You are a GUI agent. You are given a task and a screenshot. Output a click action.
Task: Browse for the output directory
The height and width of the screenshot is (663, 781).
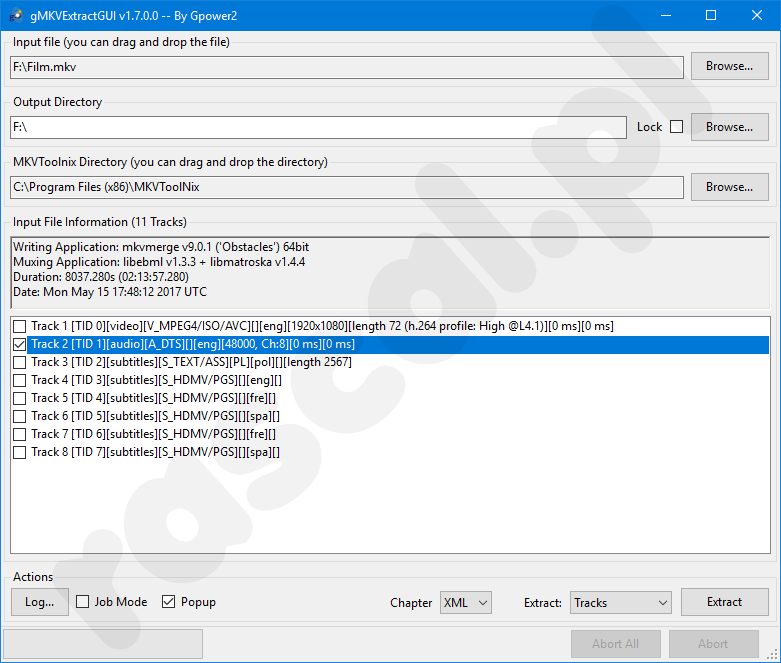pyautogui.click(x=729, y=127)
